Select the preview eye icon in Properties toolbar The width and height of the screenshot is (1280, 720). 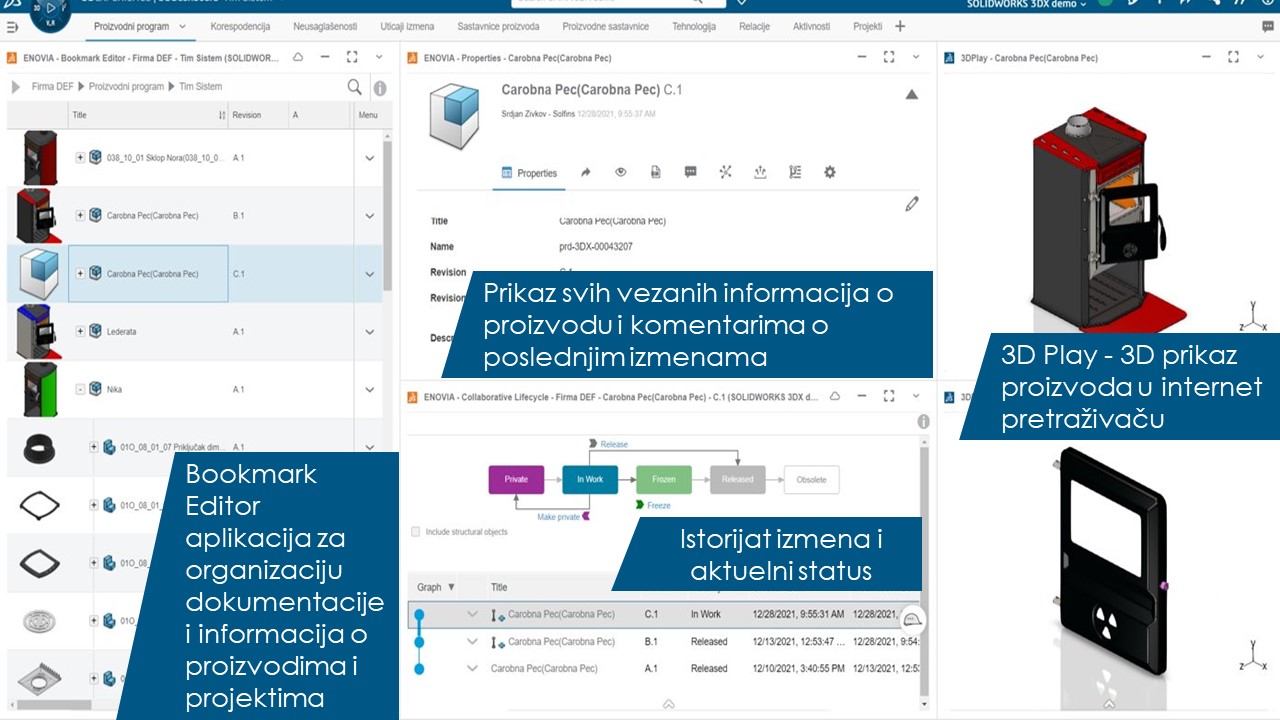click(x=620, y=172)
